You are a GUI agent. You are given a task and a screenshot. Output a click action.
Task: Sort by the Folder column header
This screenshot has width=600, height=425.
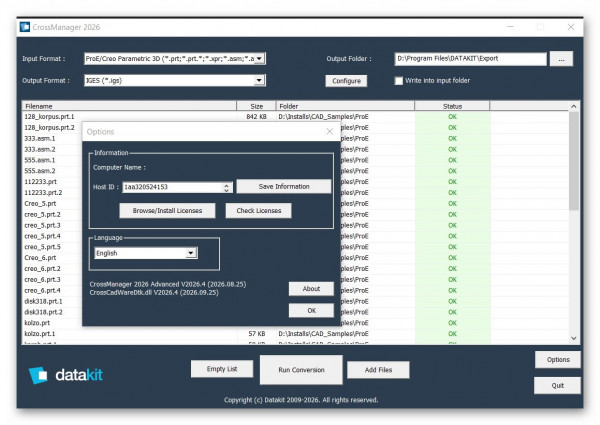(x=345, y=106)
